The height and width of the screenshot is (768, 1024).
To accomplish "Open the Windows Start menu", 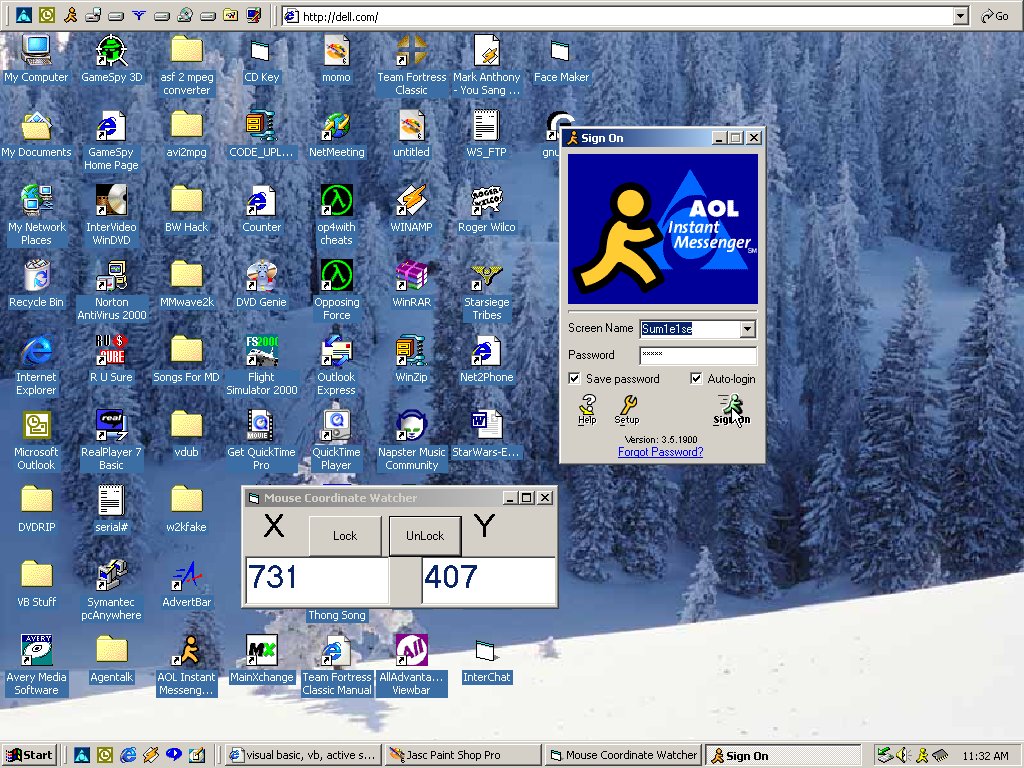I will (x=30, y=755).
